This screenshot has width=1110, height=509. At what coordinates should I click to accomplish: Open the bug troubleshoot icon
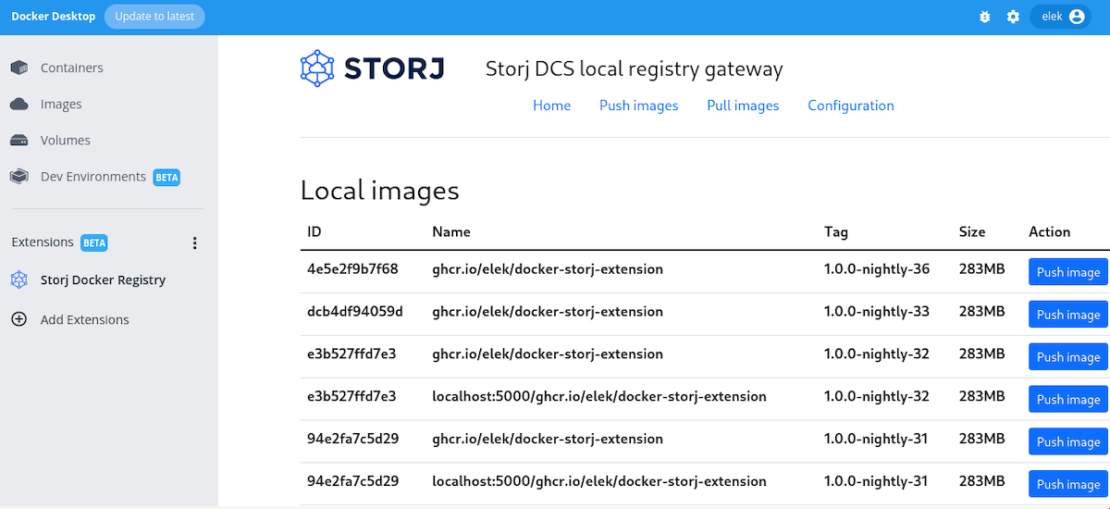[x=984, y=17]
